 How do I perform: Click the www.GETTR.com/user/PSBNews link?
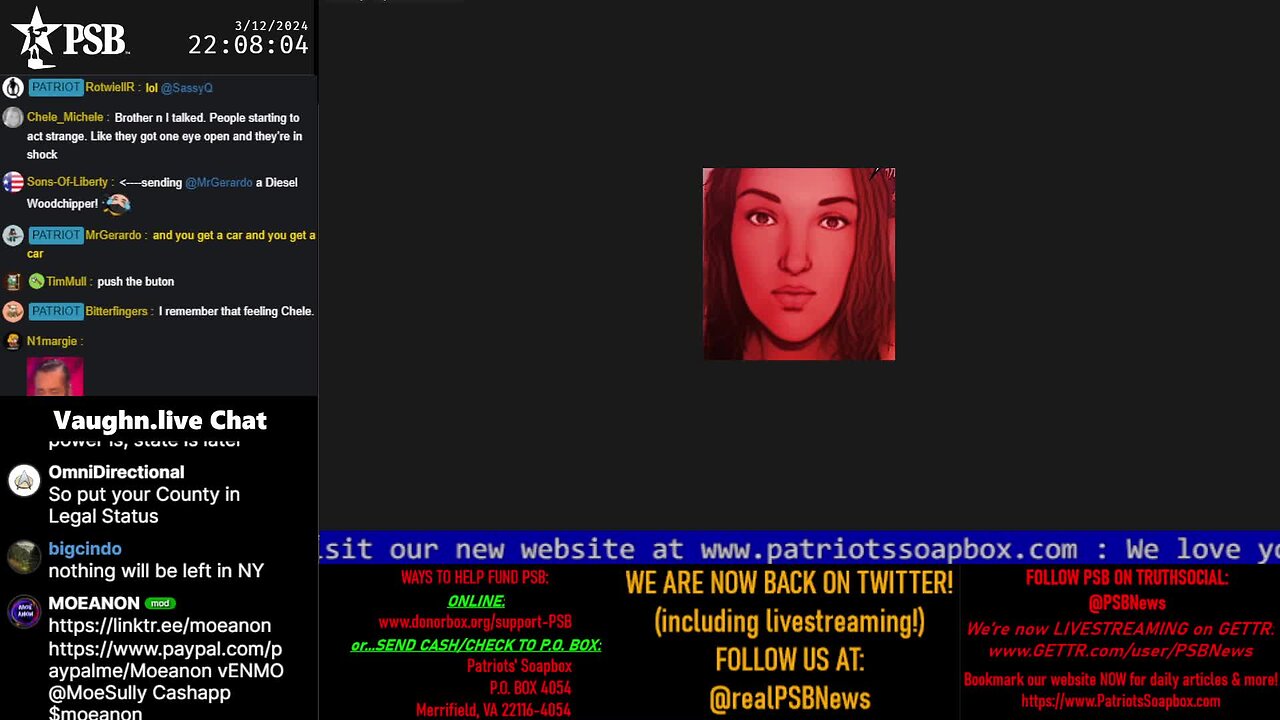point(1120,651)
